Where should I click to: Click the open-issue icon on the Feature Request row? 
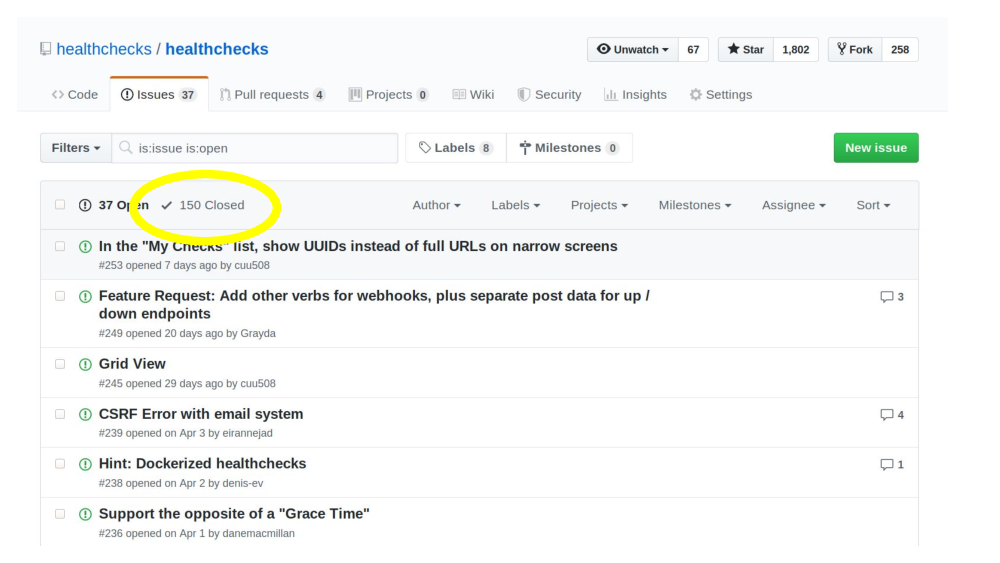(x=85, y=296)
